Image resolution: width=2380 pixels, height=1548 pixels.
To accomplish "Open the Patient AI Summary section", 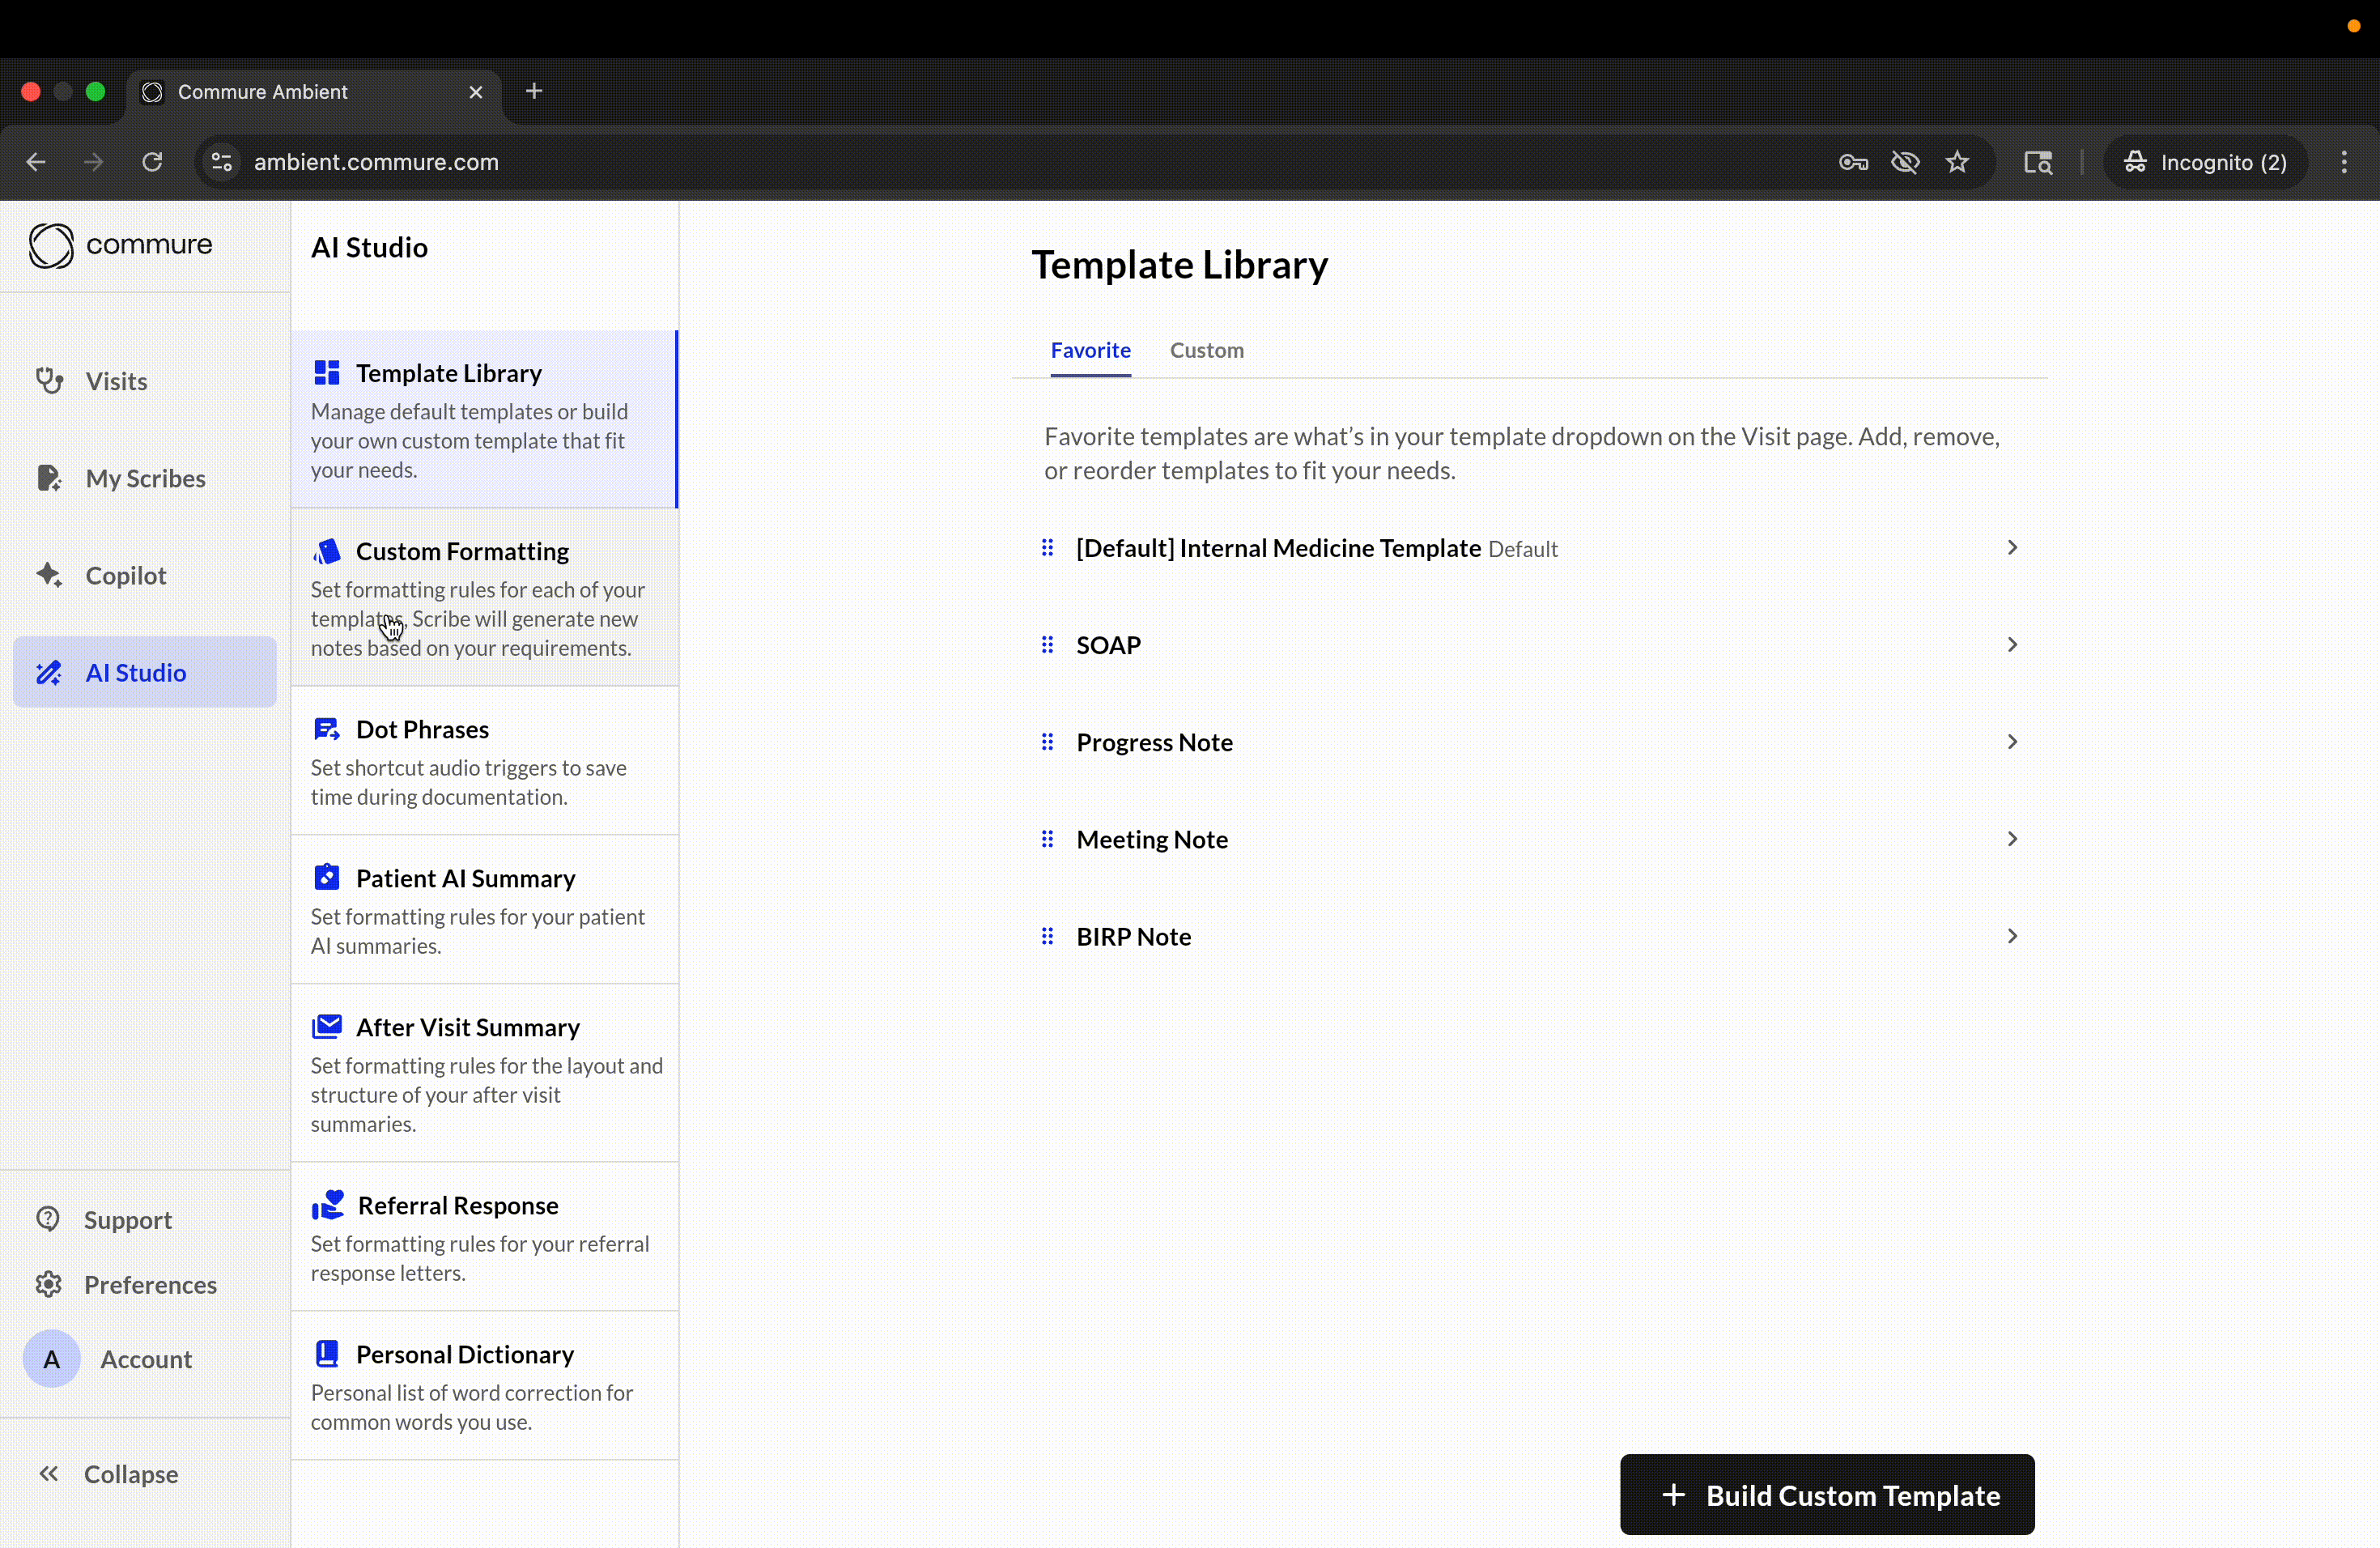I will (466, 878).
